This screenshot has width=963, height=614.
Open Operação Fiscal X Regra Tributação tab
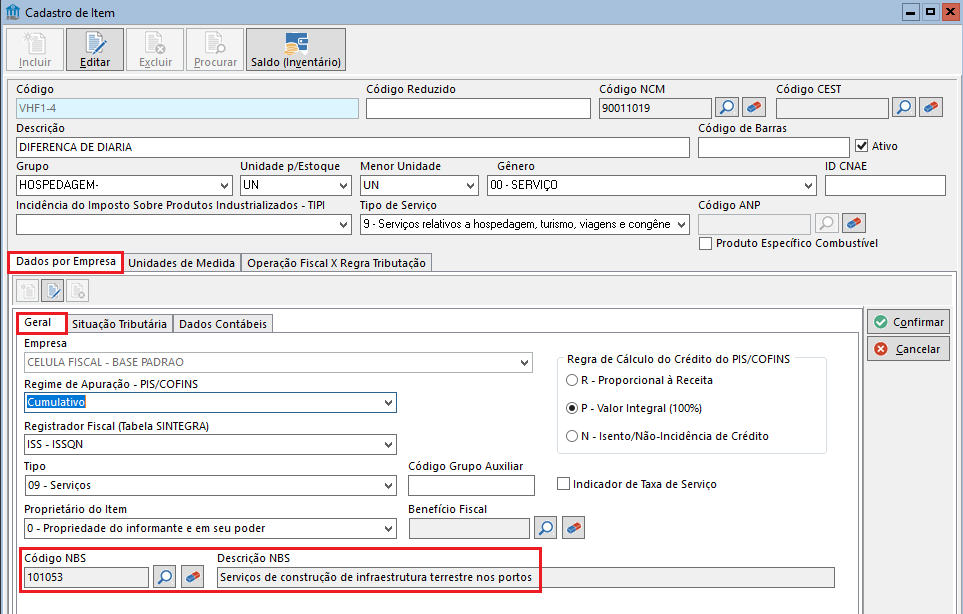pyautogui.click(x=337, y=263)
